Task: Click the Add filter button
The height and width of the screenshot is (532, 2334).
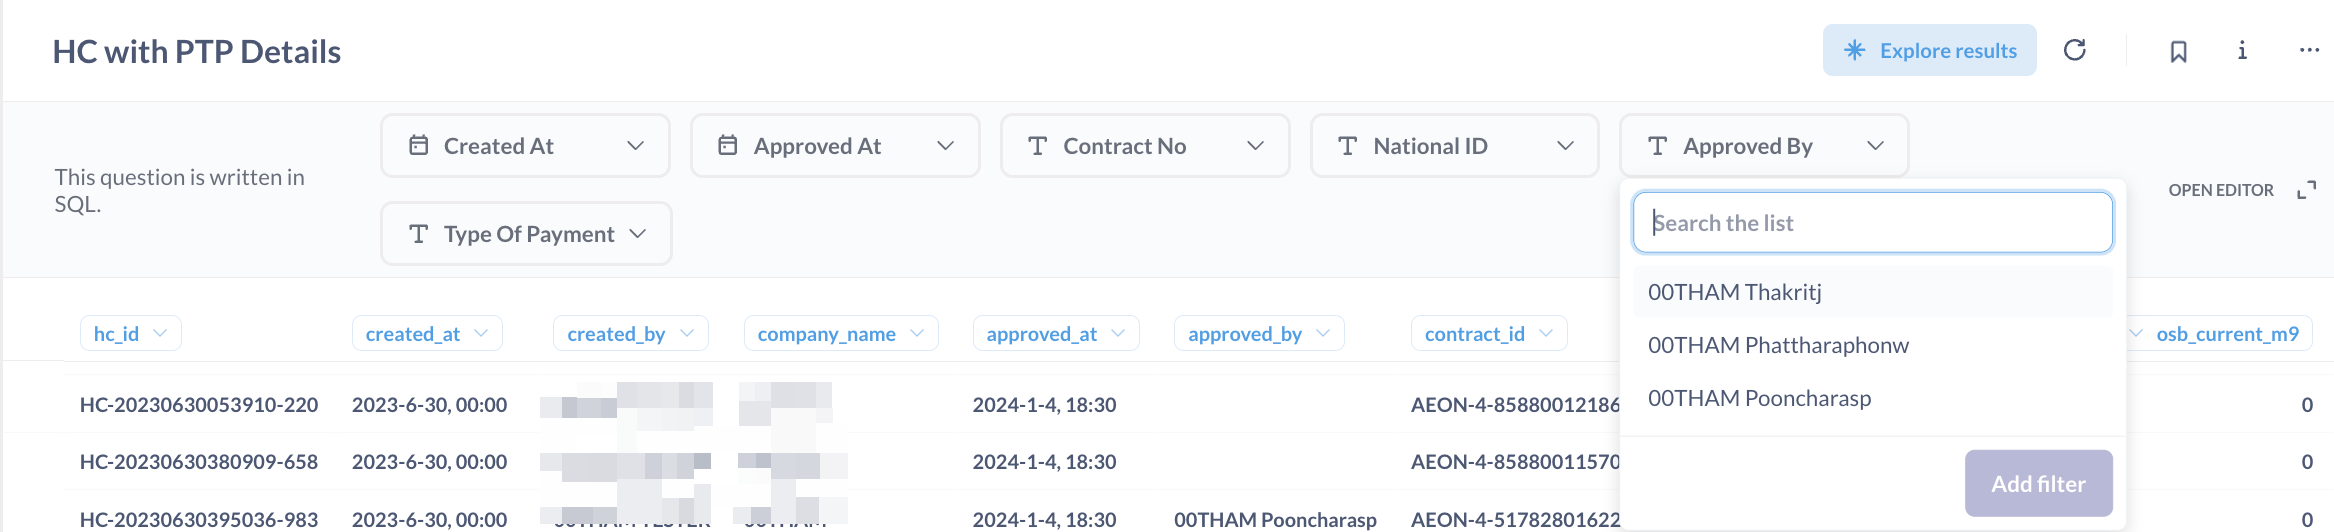Action: point(2038,484)
